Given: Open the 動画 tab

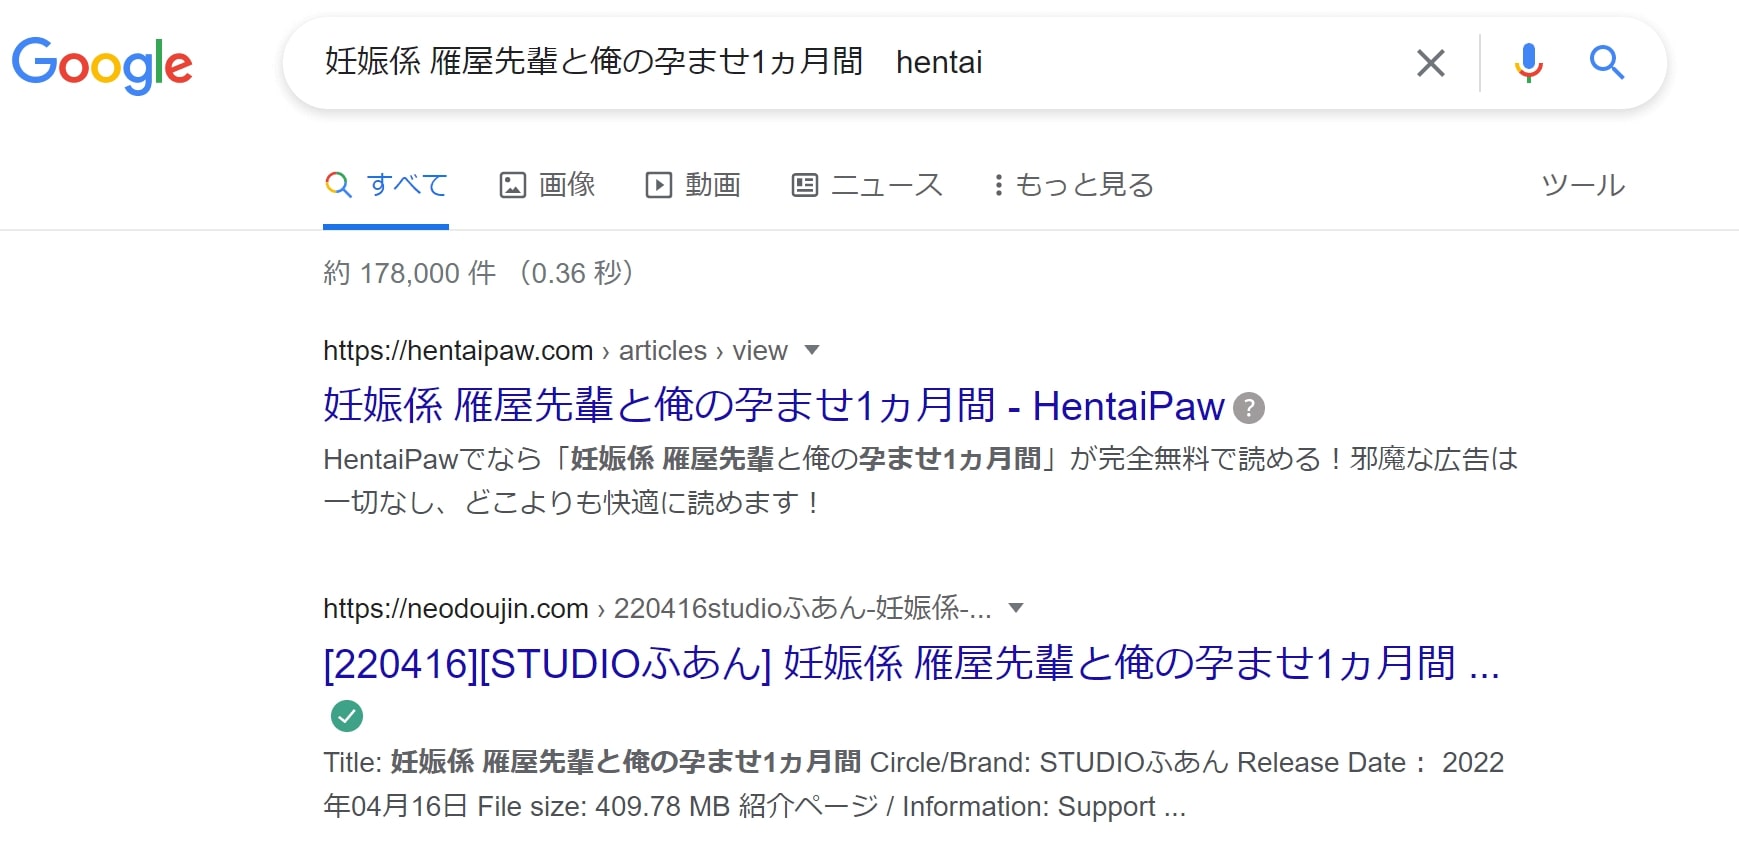Looking at the screenshot, I should pyautogui.click(x=693, y=185).
